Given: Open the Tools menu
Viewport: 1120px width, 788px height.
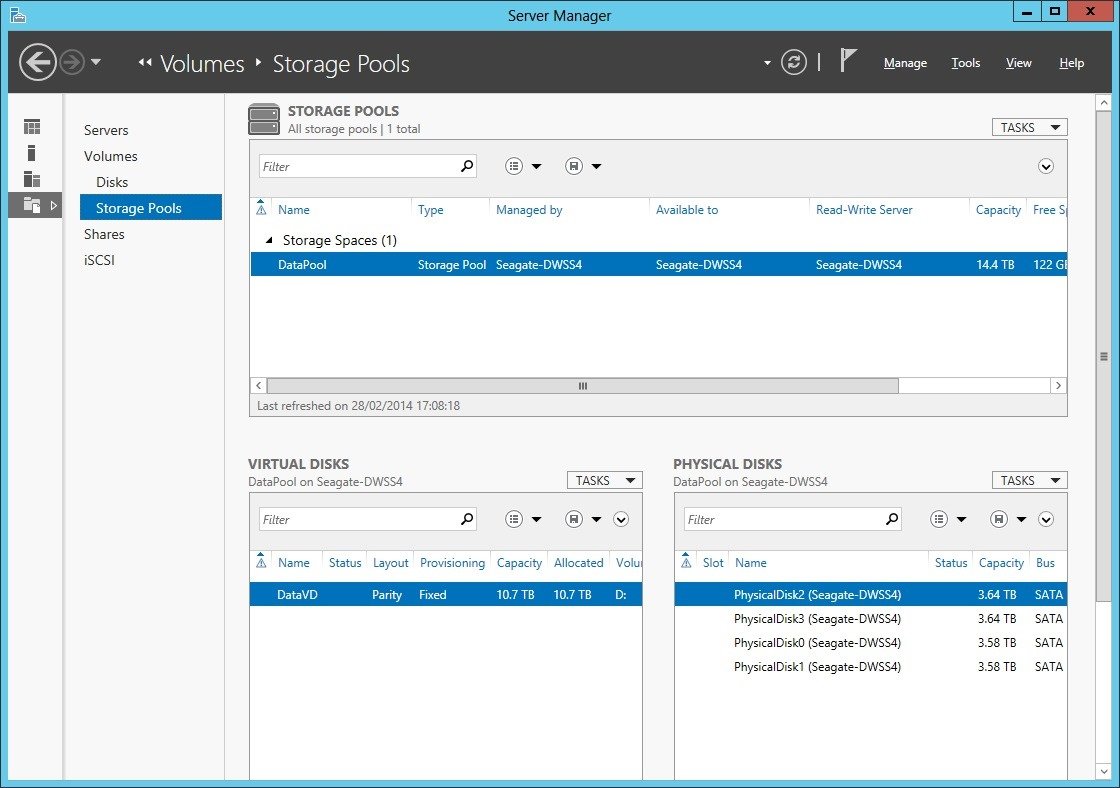Looking at the screenshot, I should [966, 63].
